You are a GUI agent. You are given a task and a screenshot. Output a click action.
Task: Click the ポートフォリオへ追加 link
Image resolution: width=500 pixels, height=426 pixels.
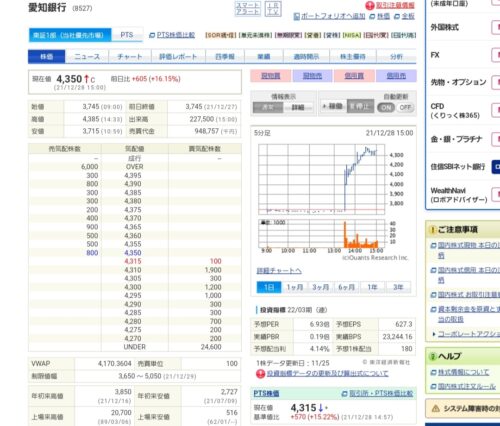[x=333, y=16]
